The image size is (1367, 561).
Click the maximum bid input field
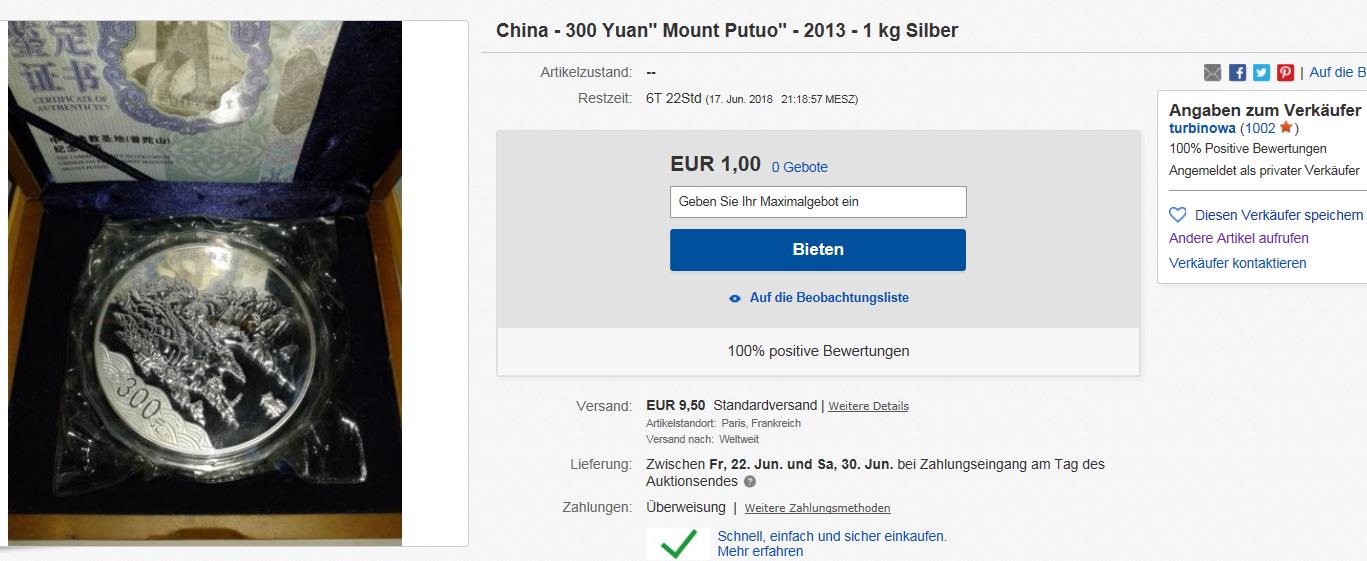tap(818, 202)
